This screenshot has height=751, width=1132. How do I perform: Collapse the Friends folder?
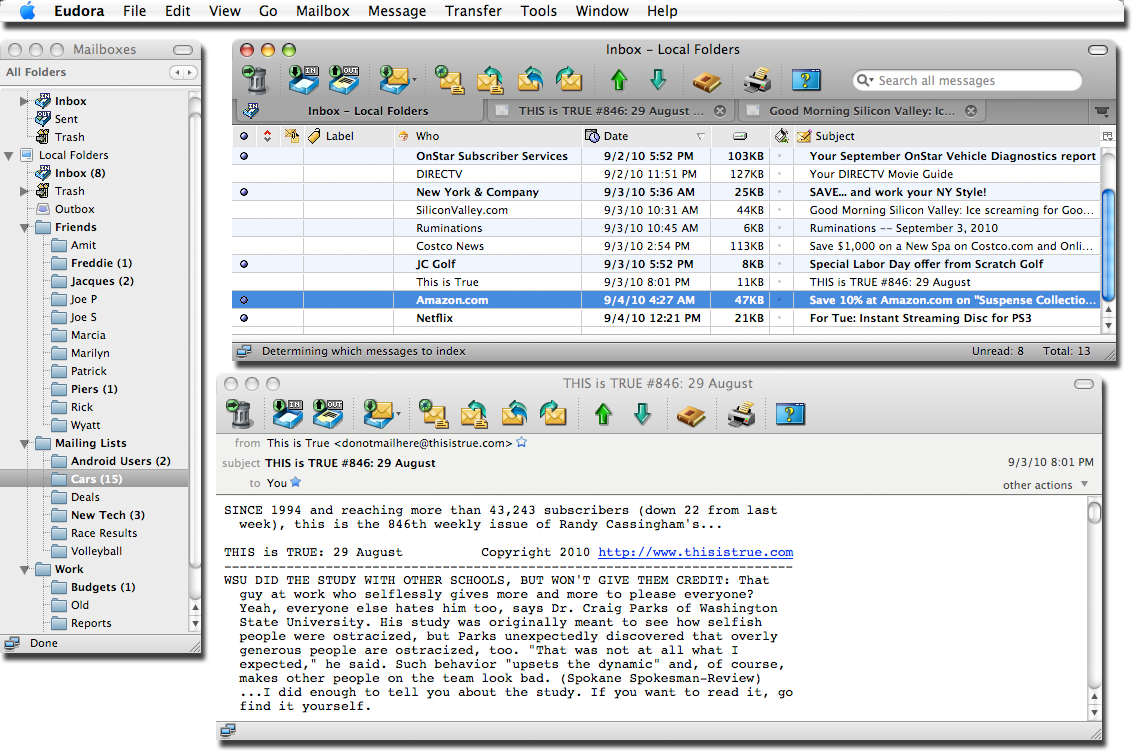click(x=24, y=227)
